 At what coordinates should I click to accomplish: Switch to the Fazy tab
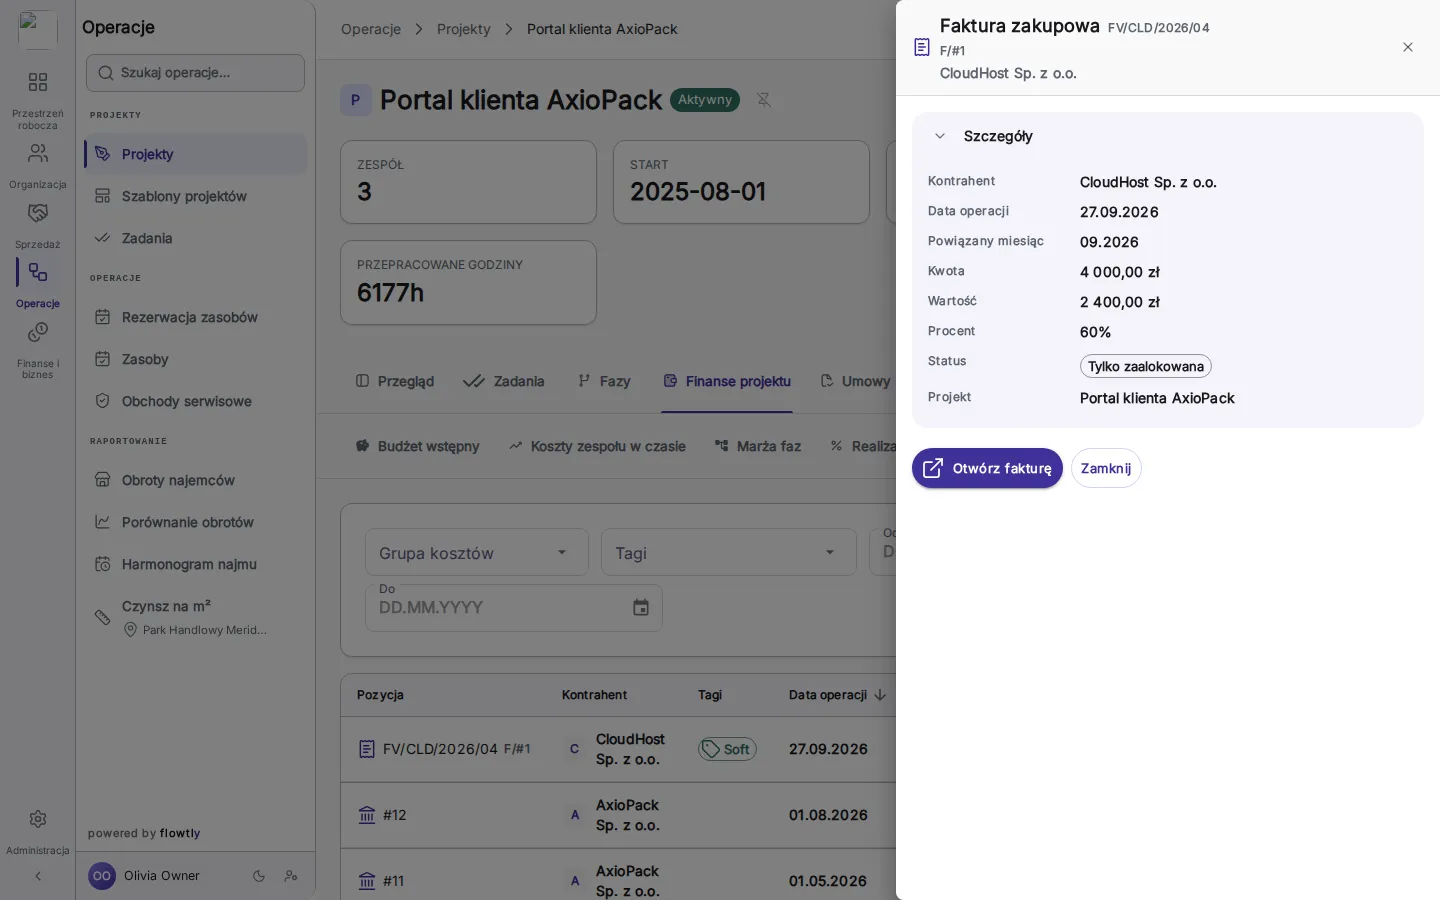pos(604,381)
